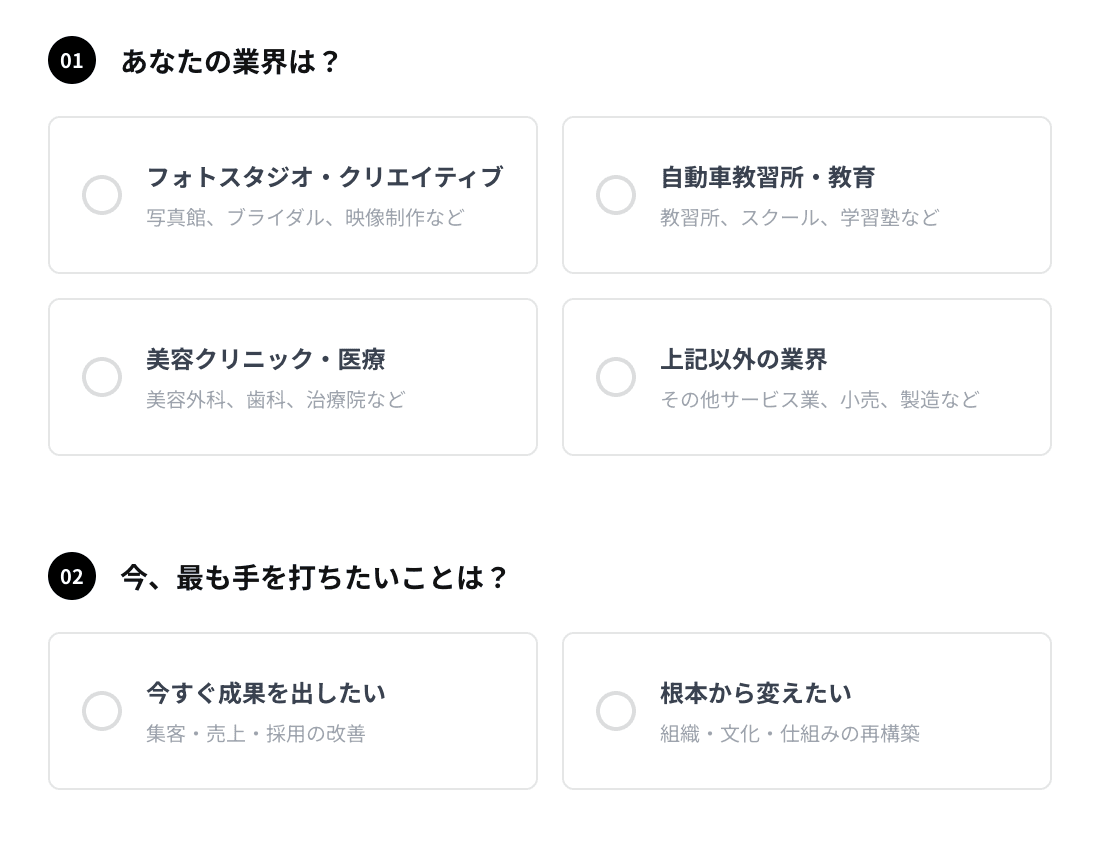This screenshot has width=1106, height=864.
Task: Click the 集客・売上・採用の改善 description
Action: 255,733
